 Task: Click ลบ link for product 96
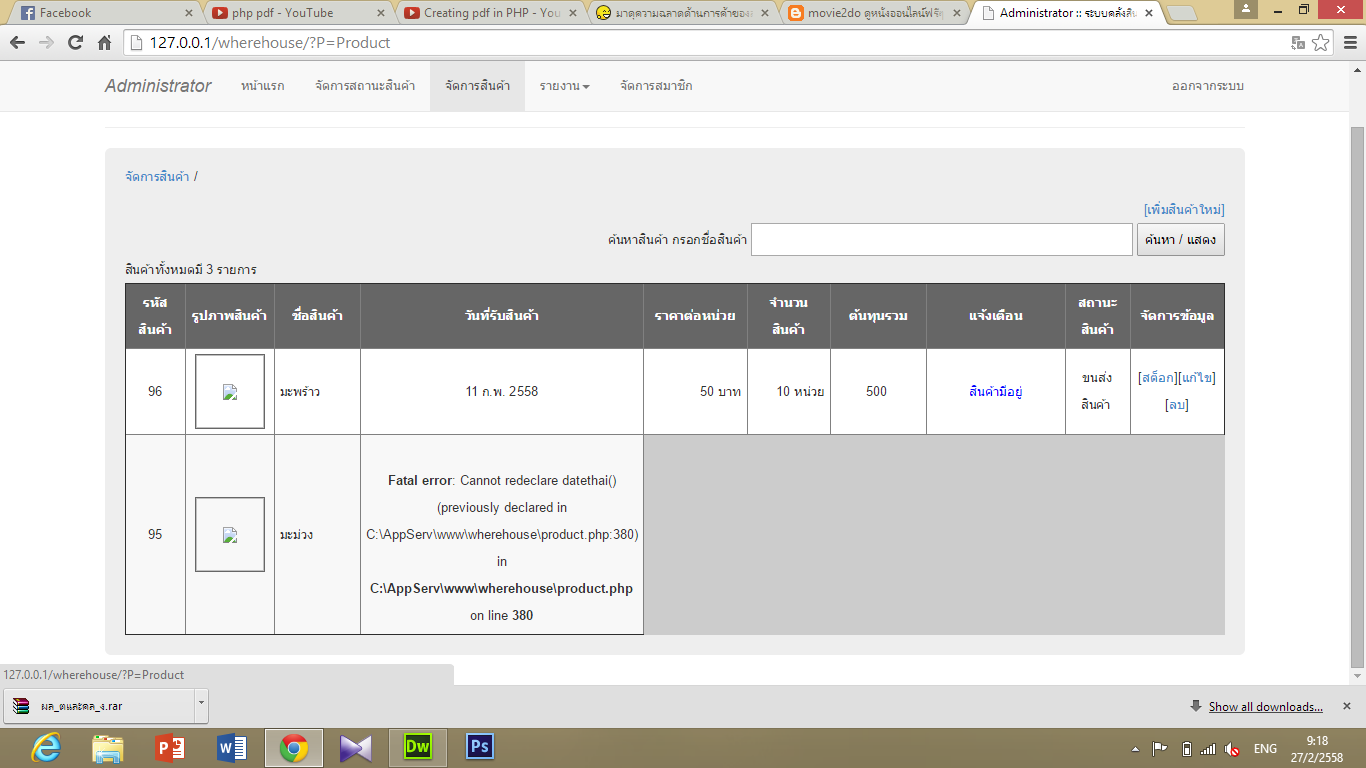point(1177,405)
